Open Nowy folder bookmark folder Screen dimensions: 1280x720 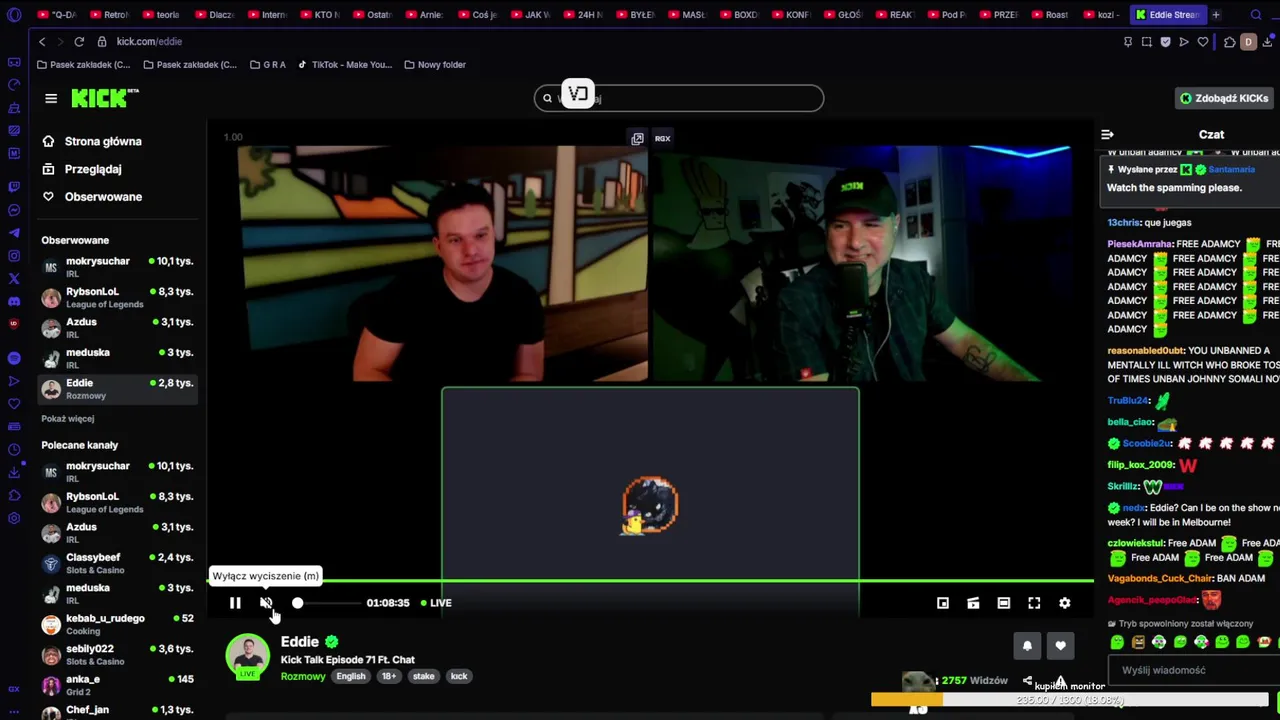435,65
